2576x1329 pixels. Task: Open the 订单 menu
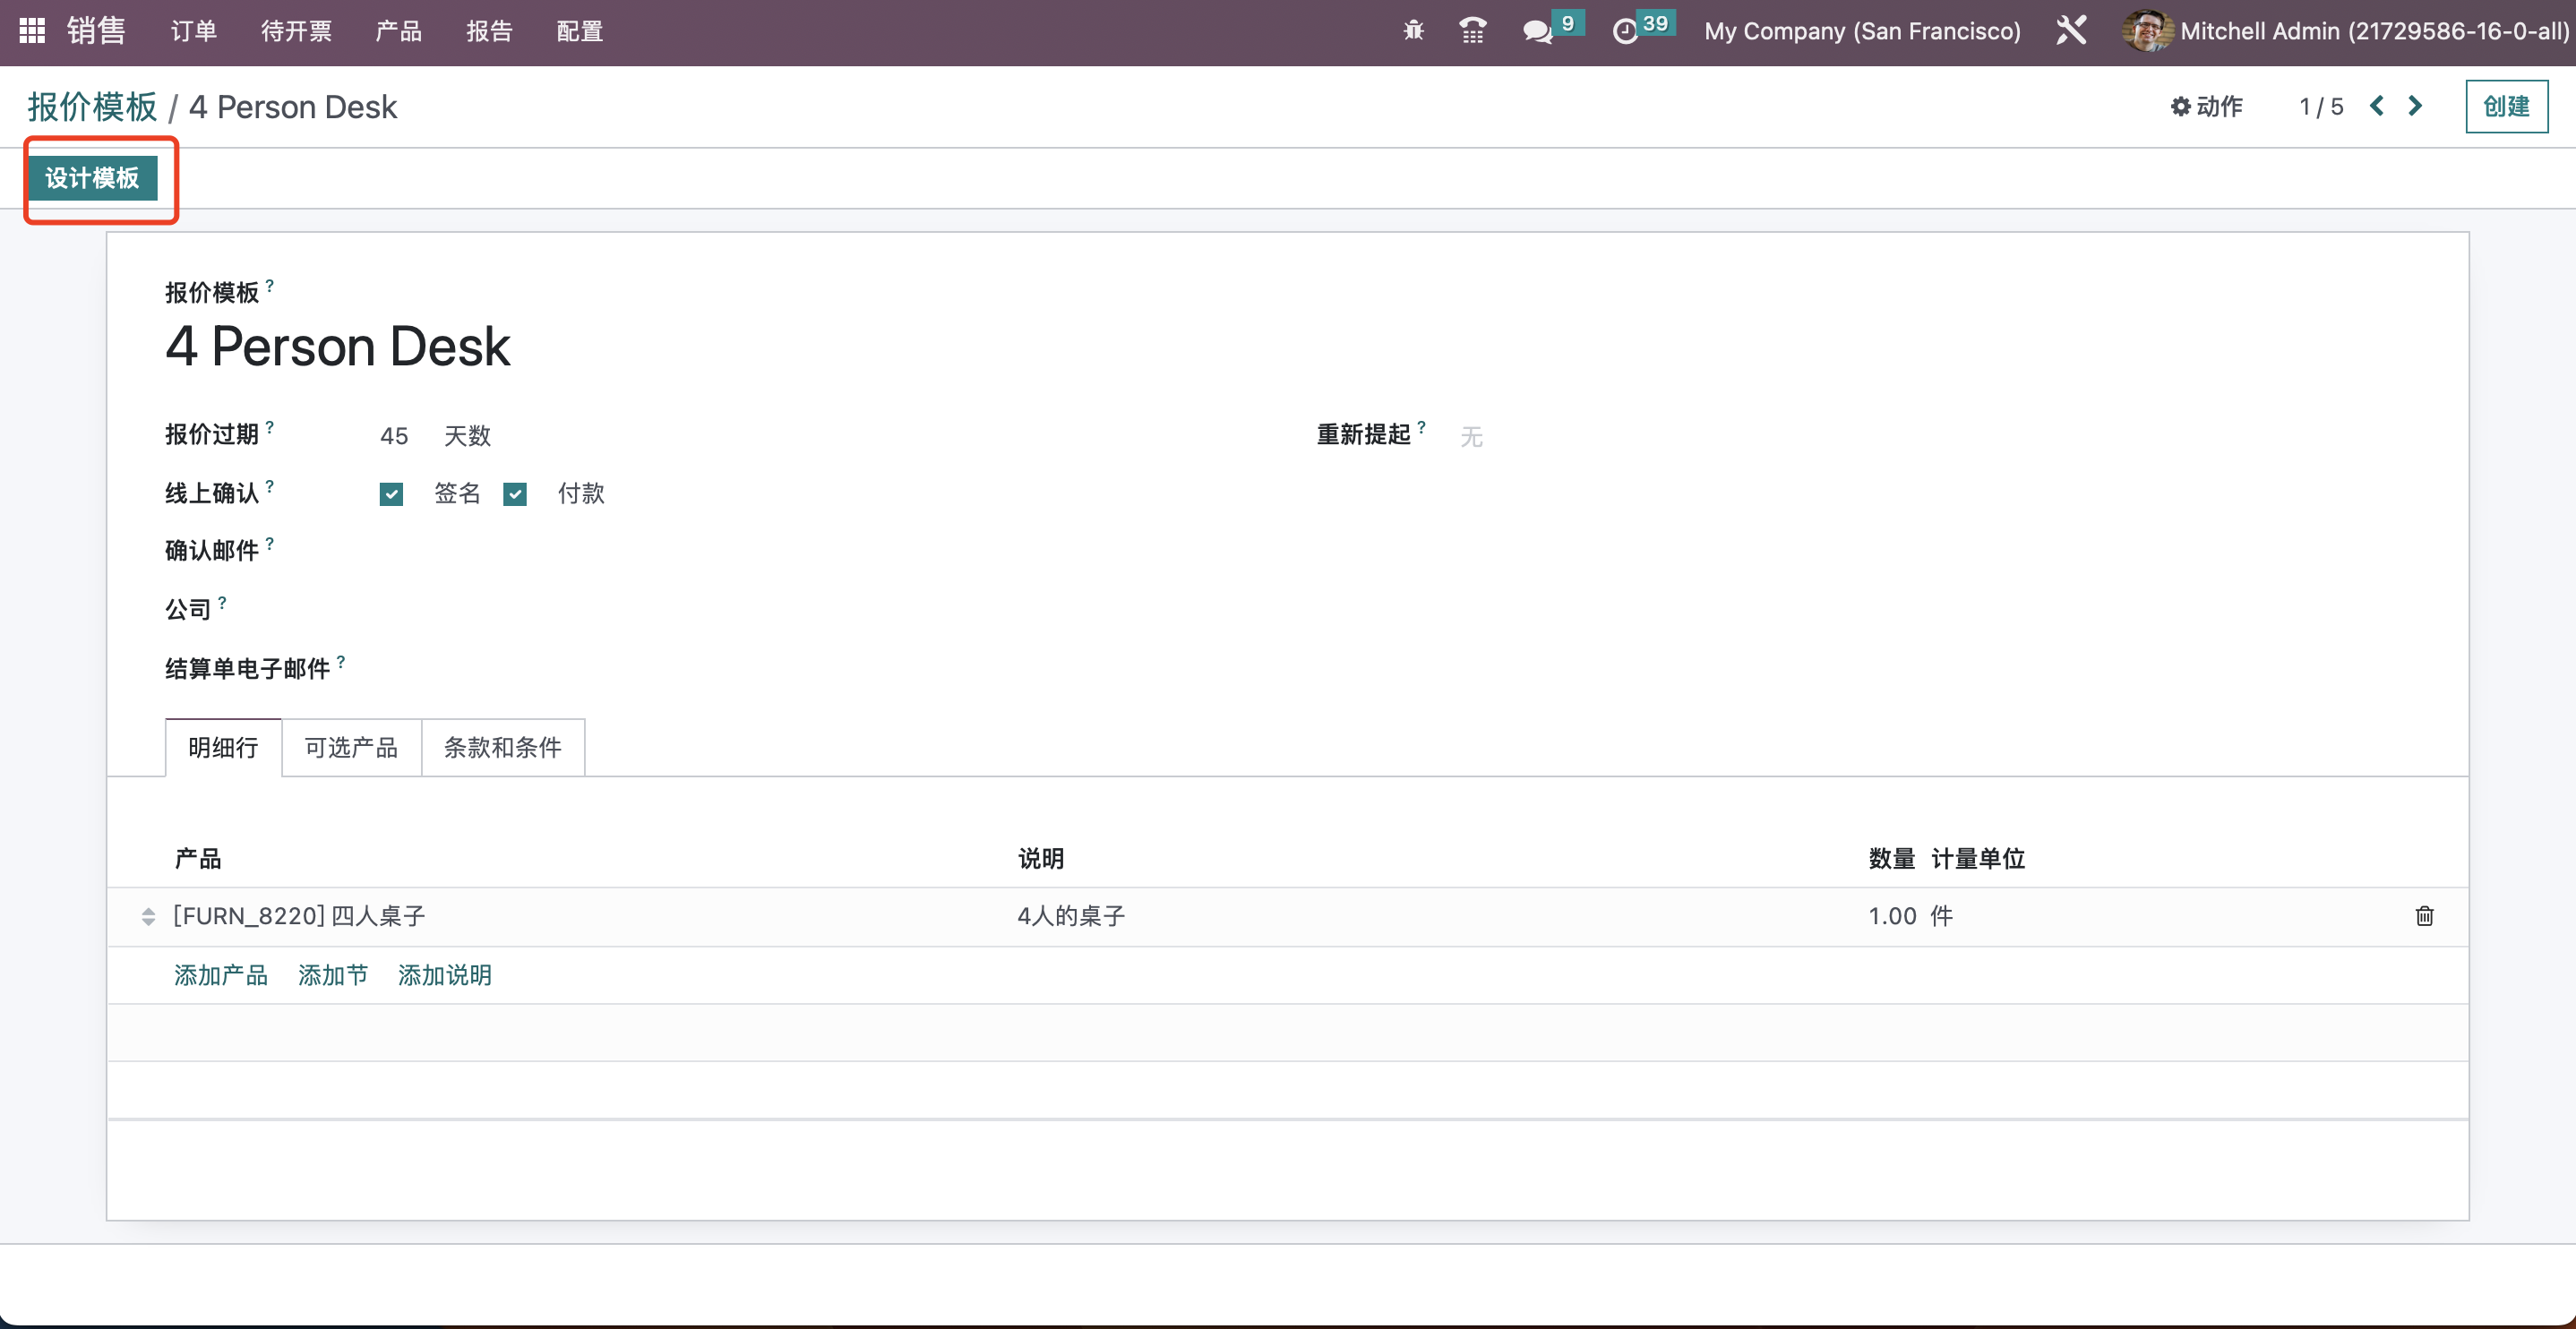193,31
